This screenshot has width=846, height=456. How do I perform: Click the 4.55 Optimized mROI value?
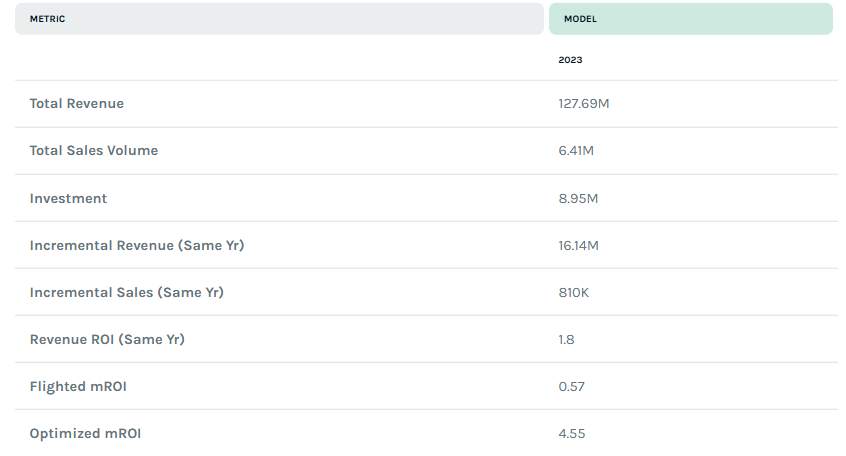pos(572,433)
